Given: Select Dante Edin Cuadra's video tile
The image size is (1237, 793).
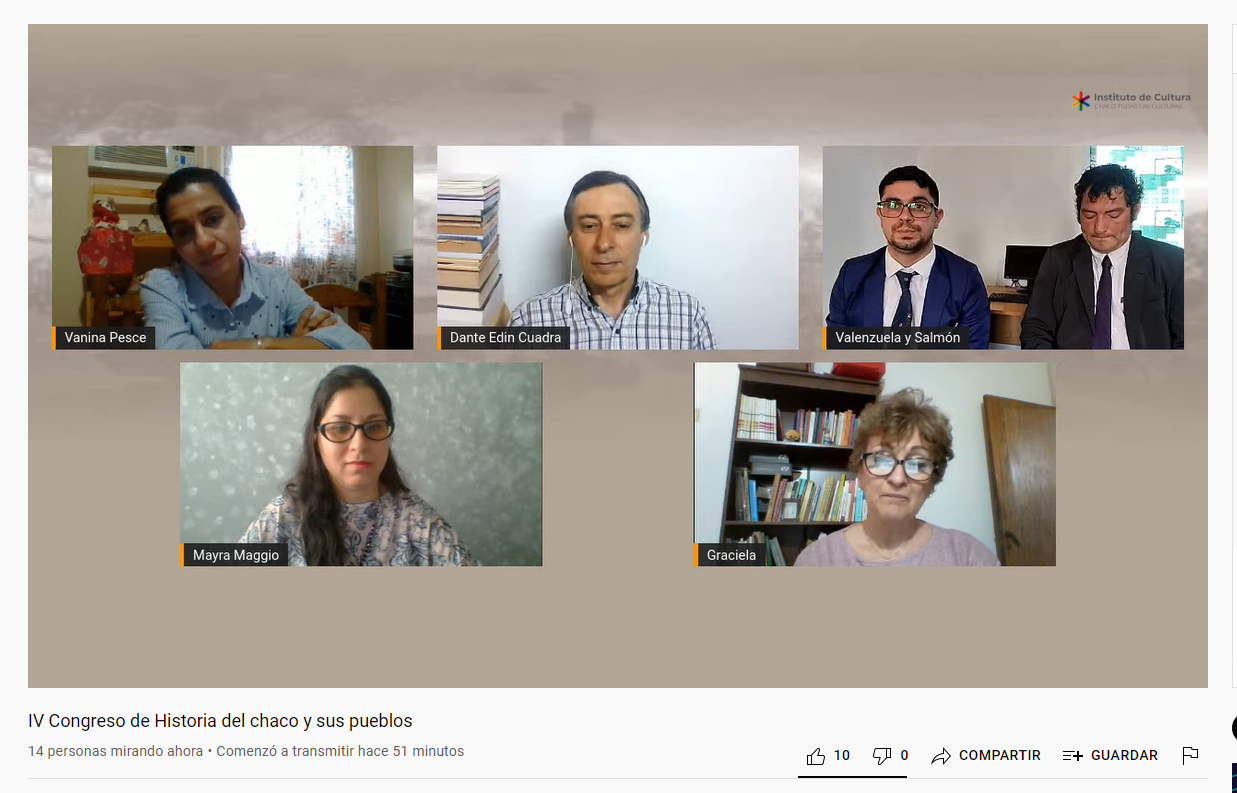Looking at the screenshot, I should [618, 247].
